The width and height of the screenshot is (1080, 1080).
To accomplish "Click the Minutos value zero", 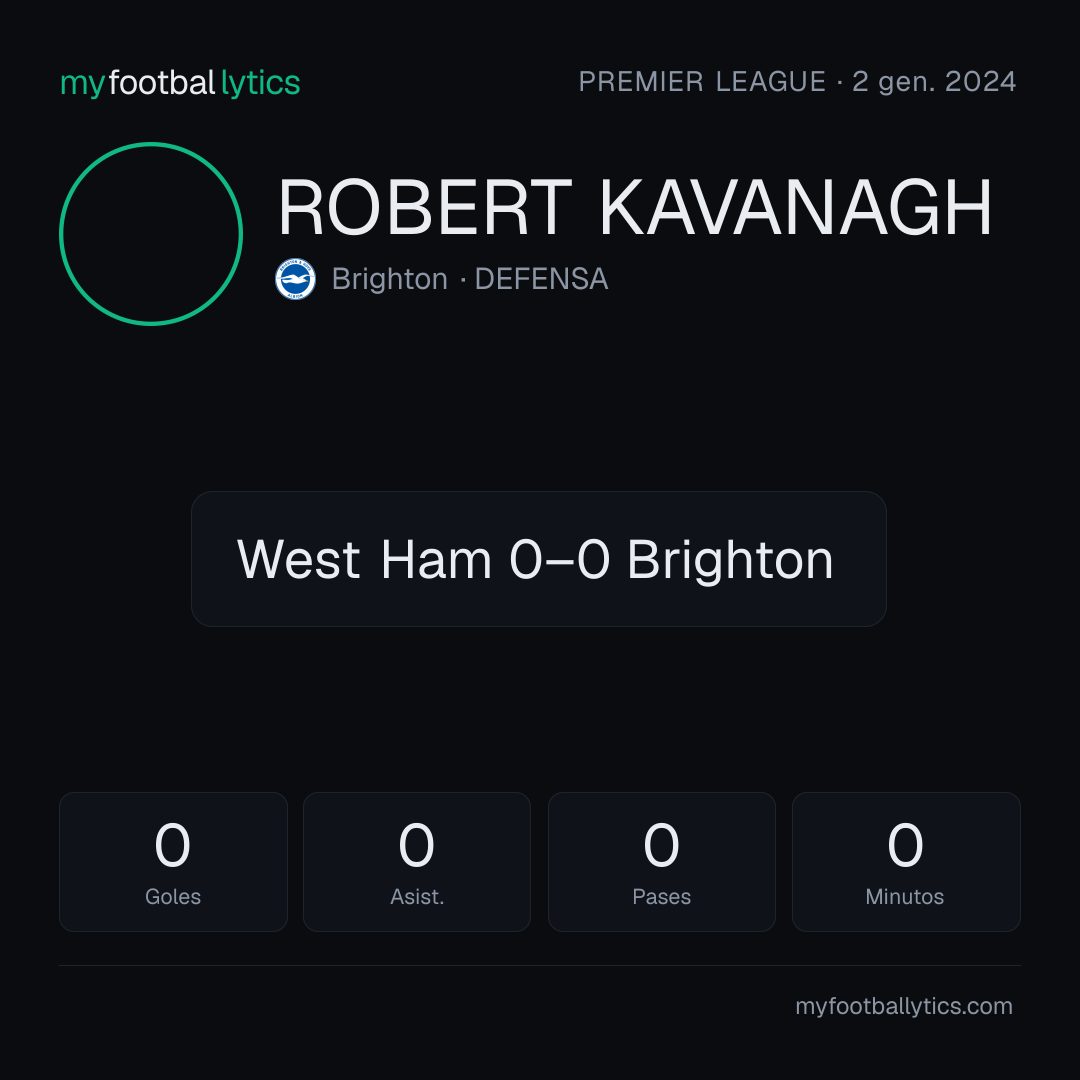I will coord(905,845).
